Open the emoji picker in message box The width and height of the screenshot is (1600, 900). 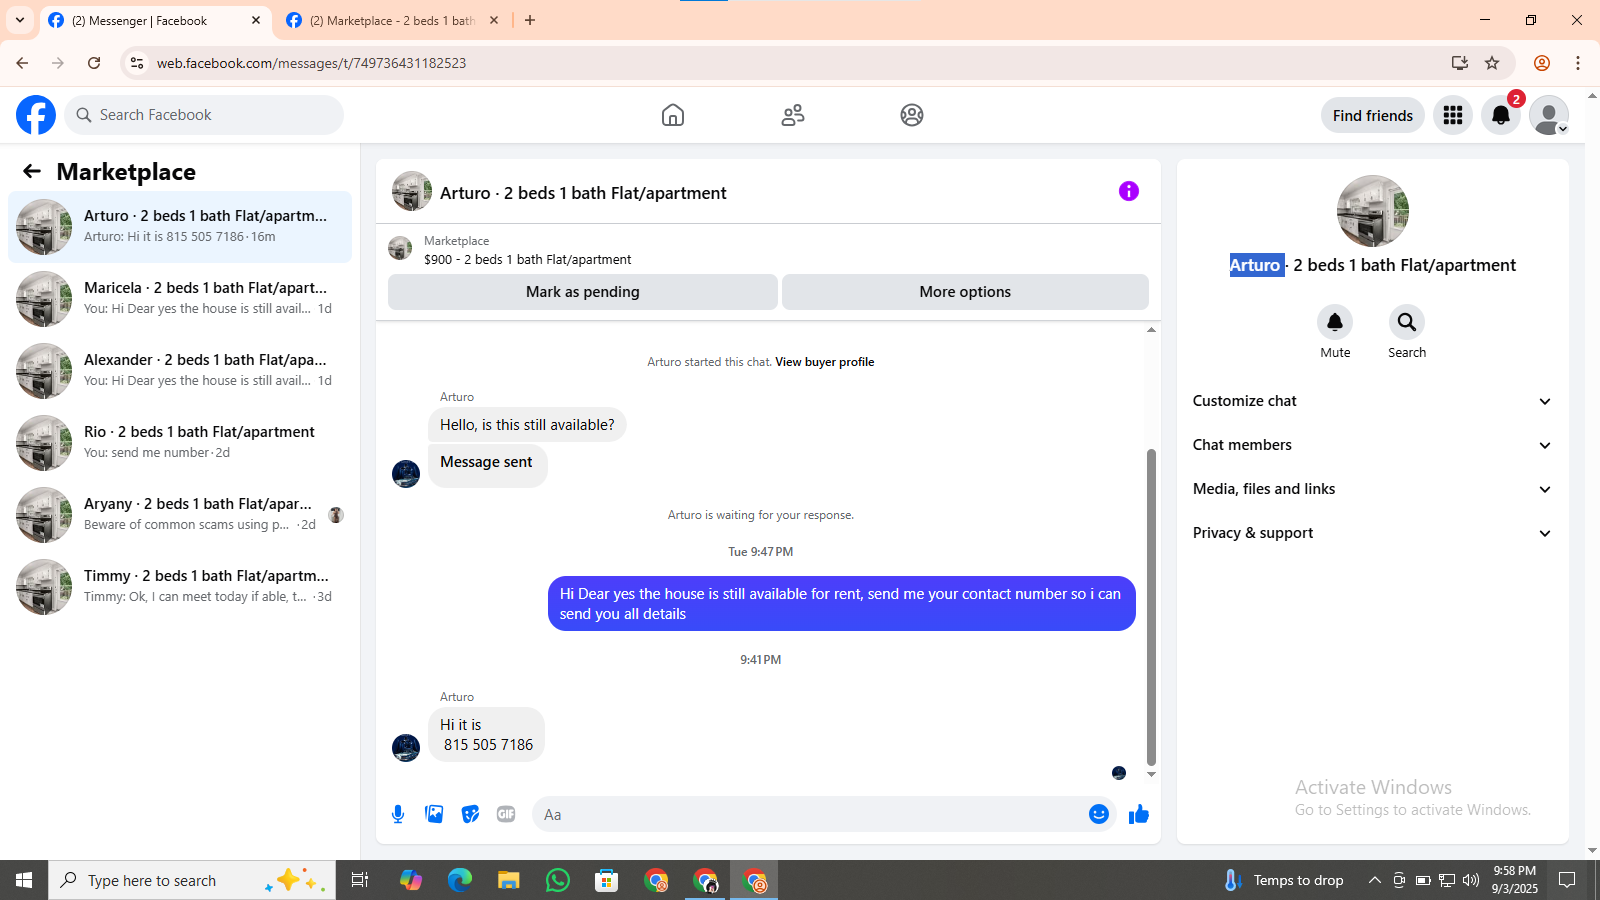[1099, 814]
